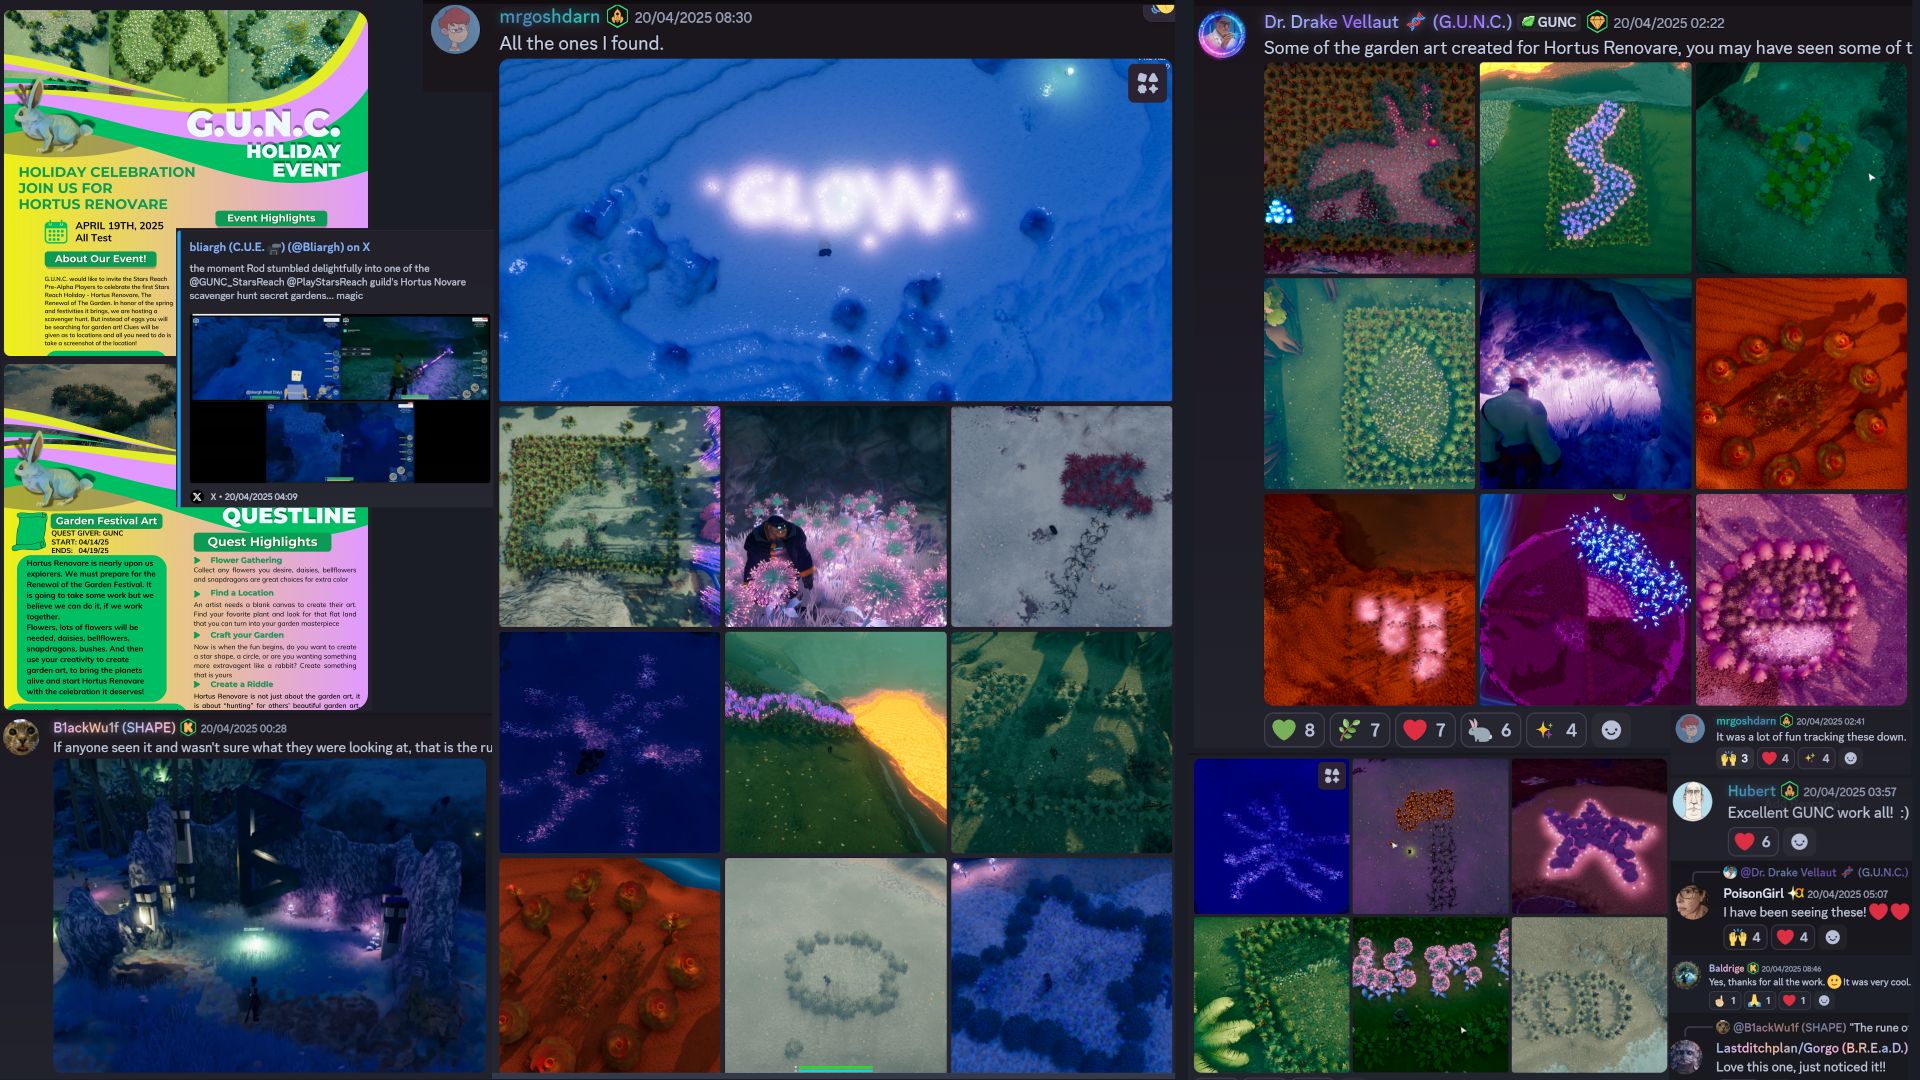The height and width of the screenshot is (1080, 1920).
Task: Open the pink rabbit garden art thumbnail
Action: 1369,168
